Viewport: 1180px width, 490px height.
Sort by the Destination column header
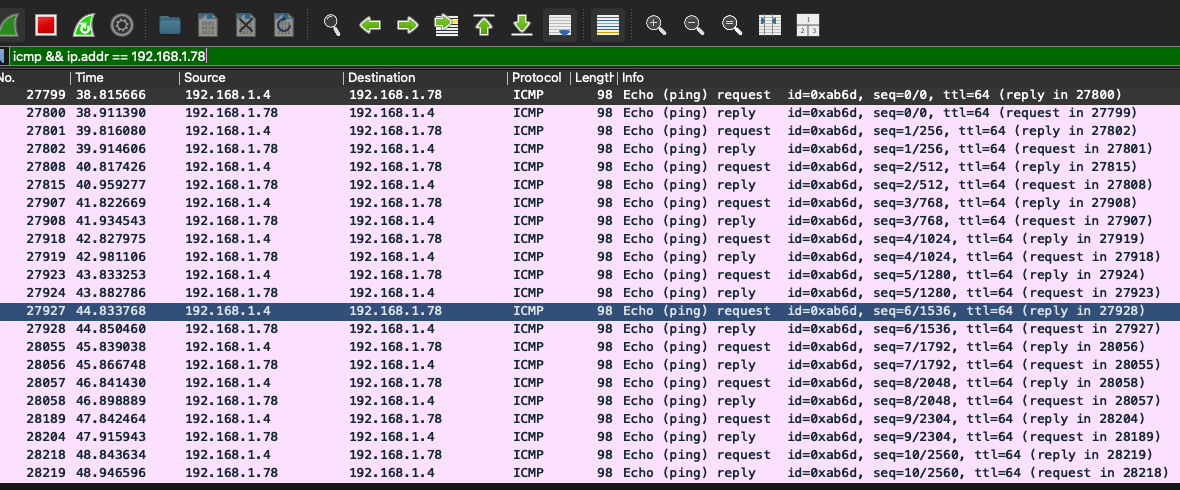click(425, 78)
